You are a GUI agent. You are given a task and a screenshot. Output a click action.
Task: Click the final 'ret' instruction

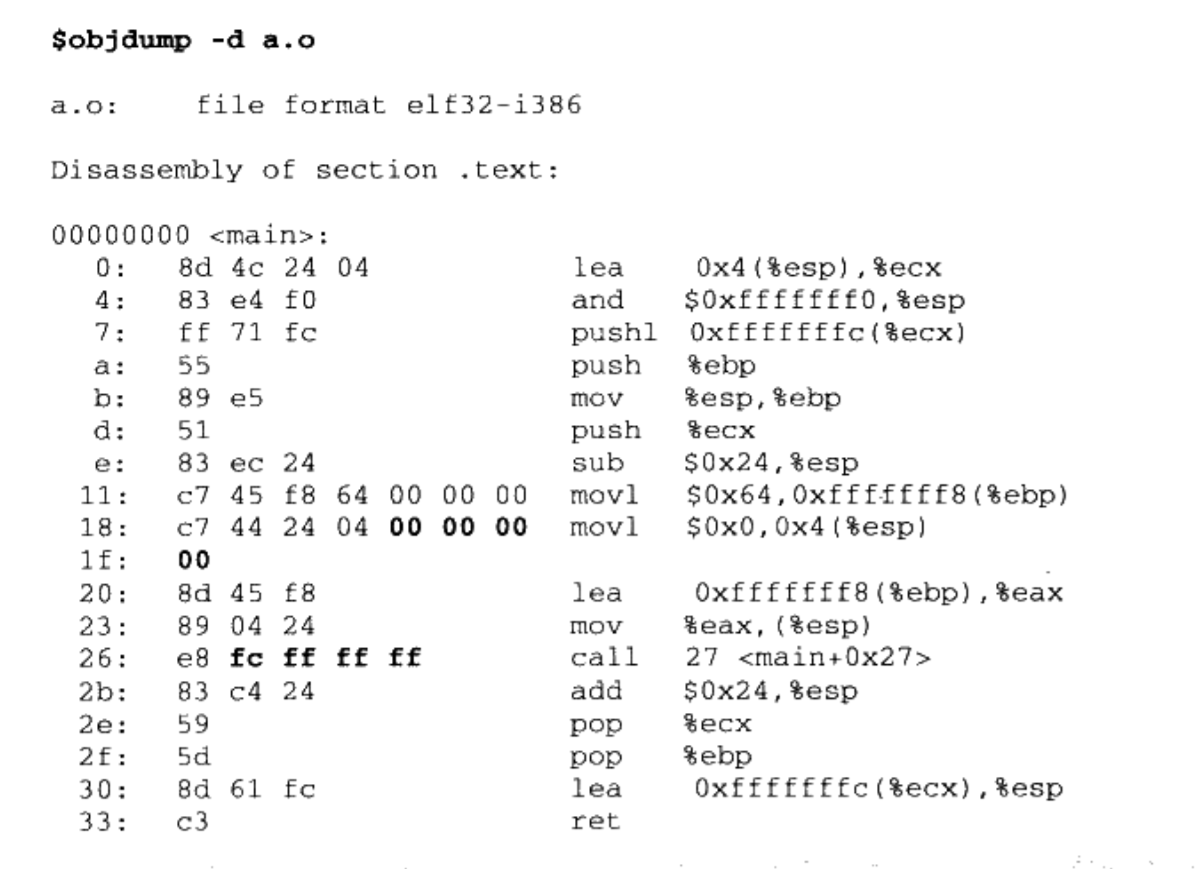click(595, 821)
